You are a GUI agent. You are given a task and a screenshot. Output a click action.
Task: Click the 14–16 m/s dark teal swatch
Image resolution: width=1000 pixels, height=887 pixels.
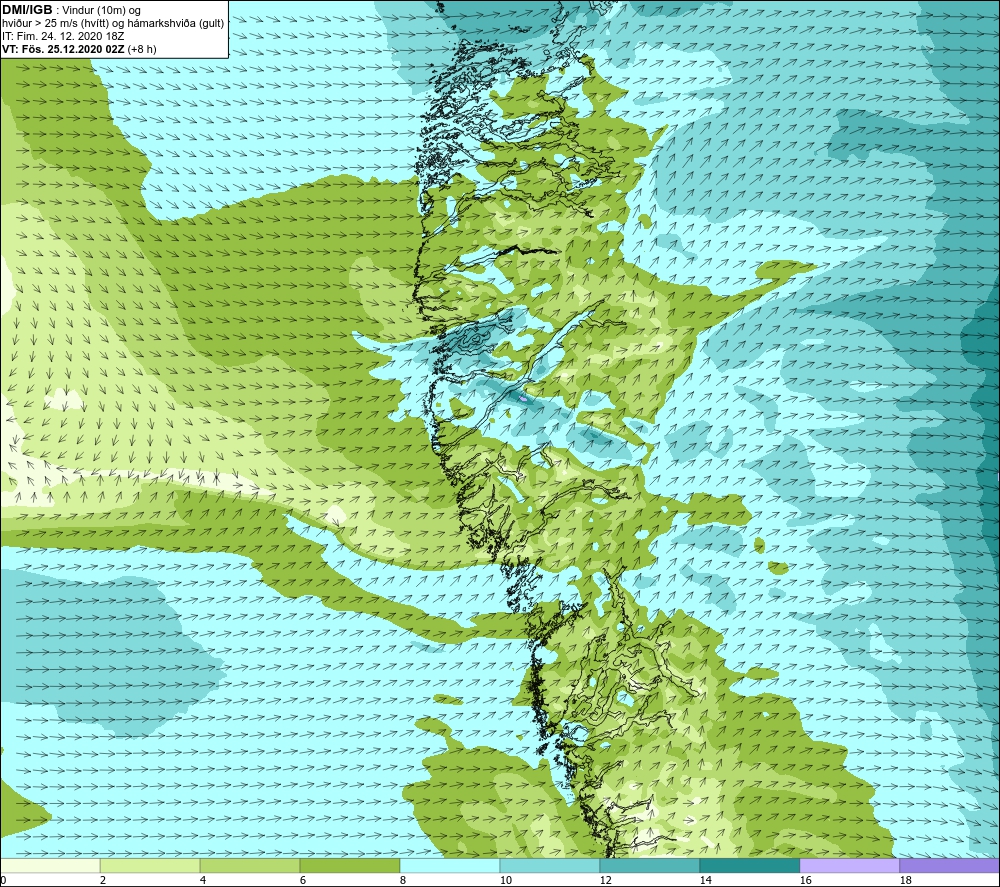749,865
